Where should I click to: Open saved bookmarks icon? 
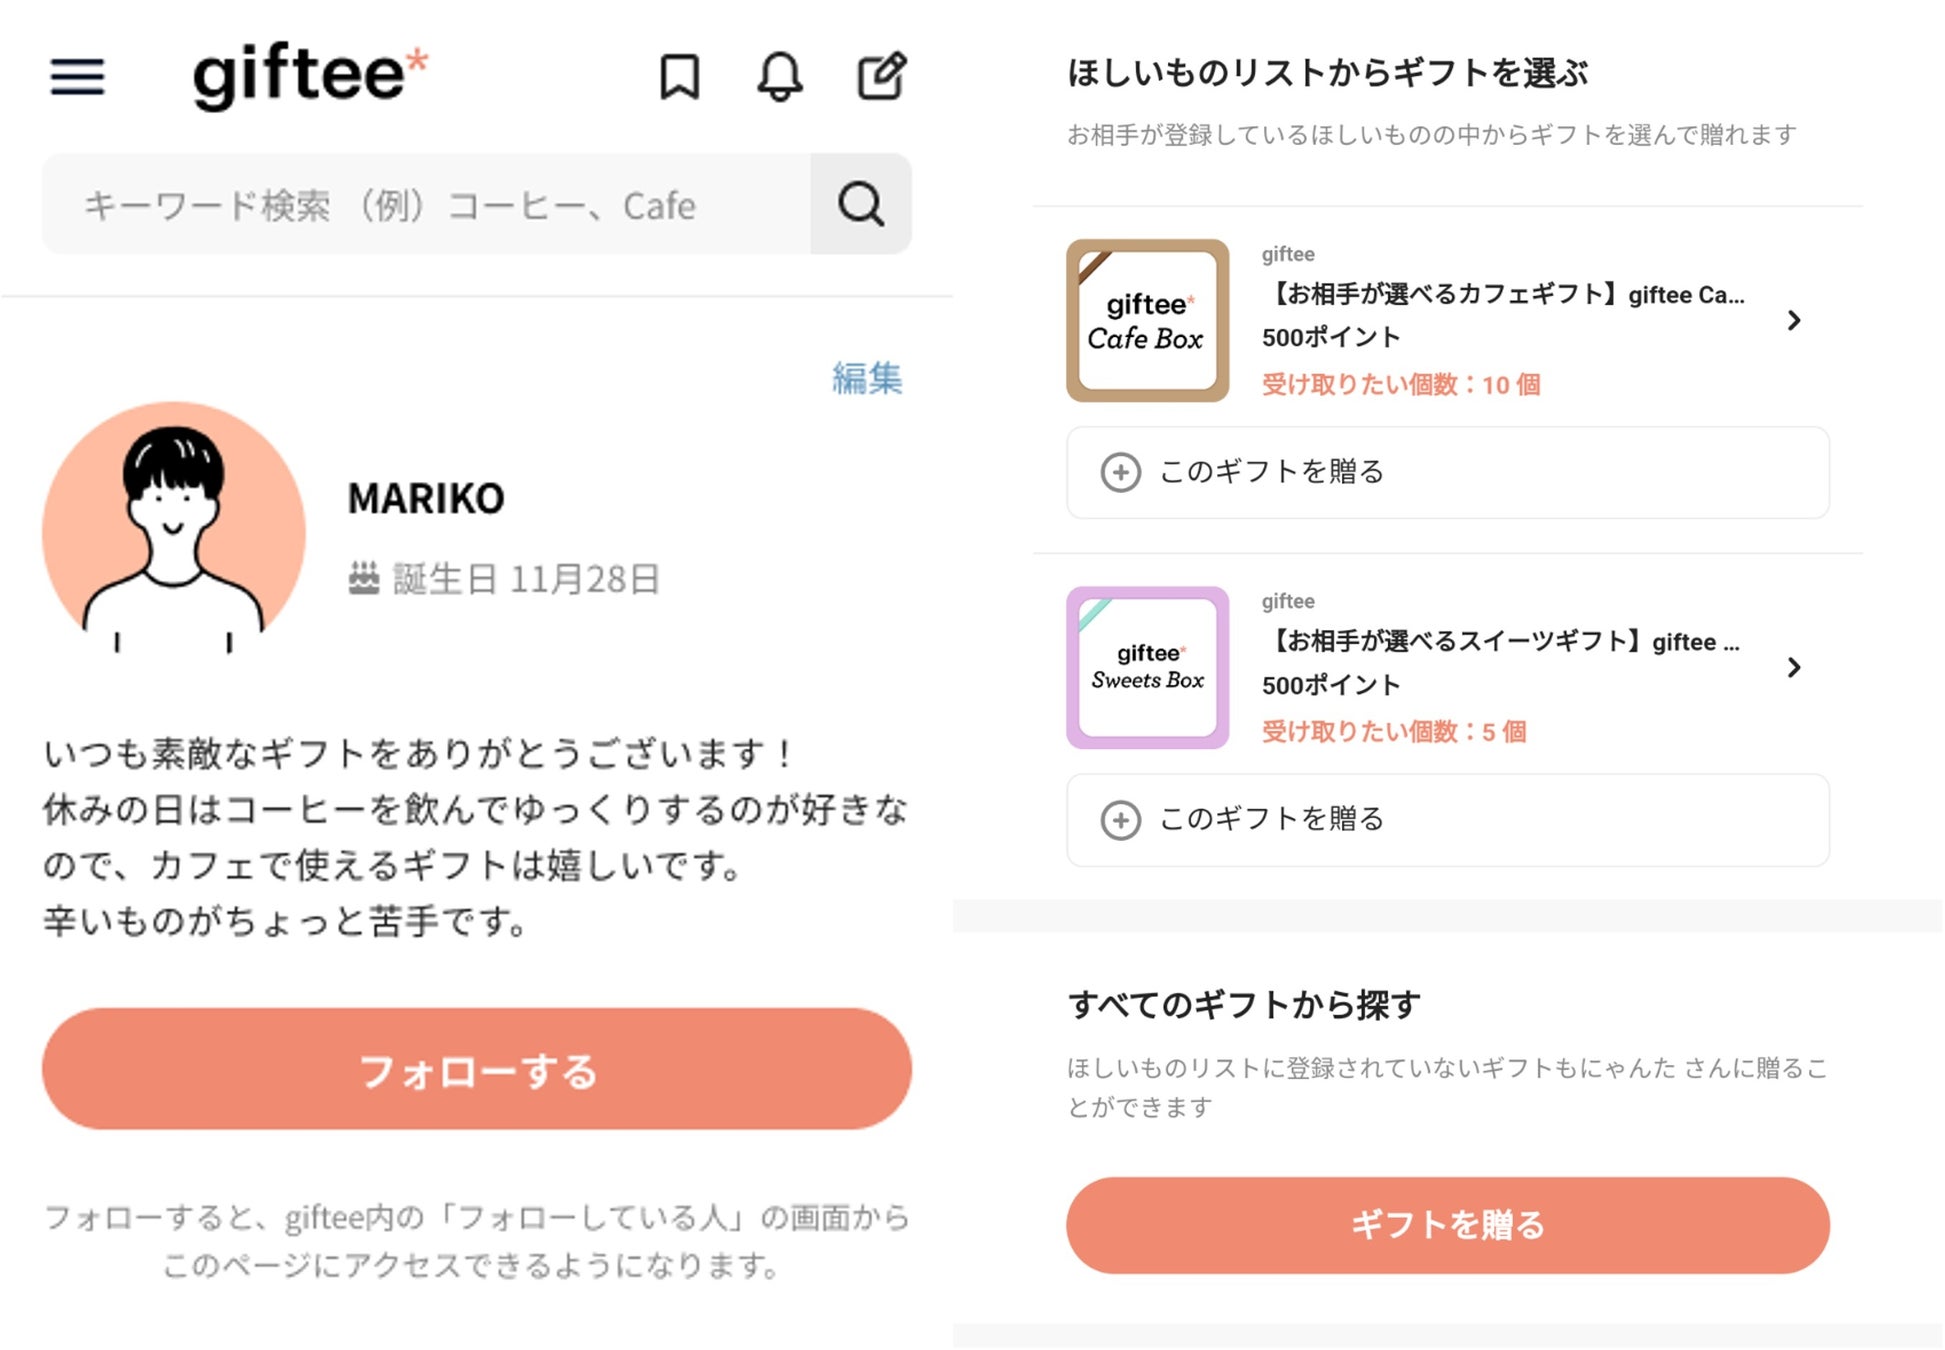679,77
